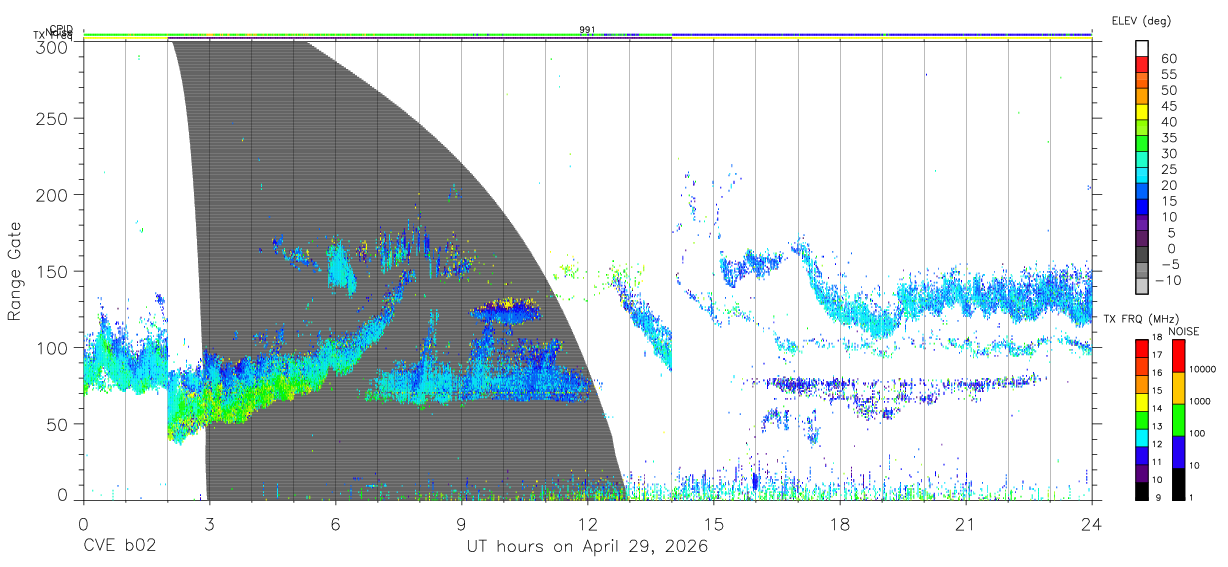This screenshot has height=567, width=1228.
Task: Click the light gray bottom segment of the ELEV color bar
Action: tap(1142, 286)
